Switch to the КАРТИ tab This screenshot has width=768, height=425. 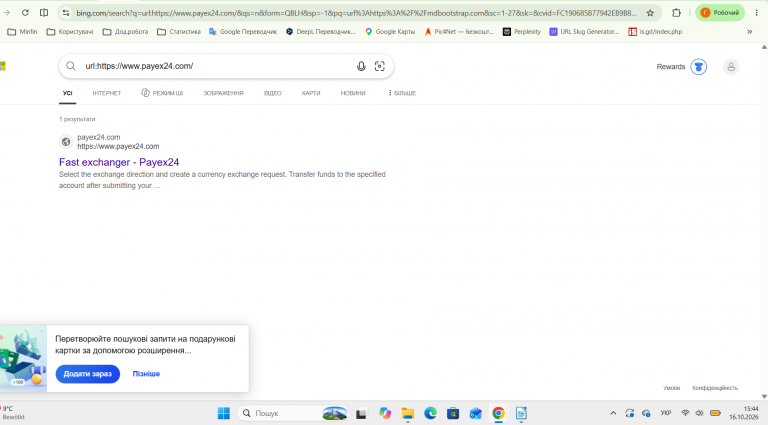pos(311,93)
